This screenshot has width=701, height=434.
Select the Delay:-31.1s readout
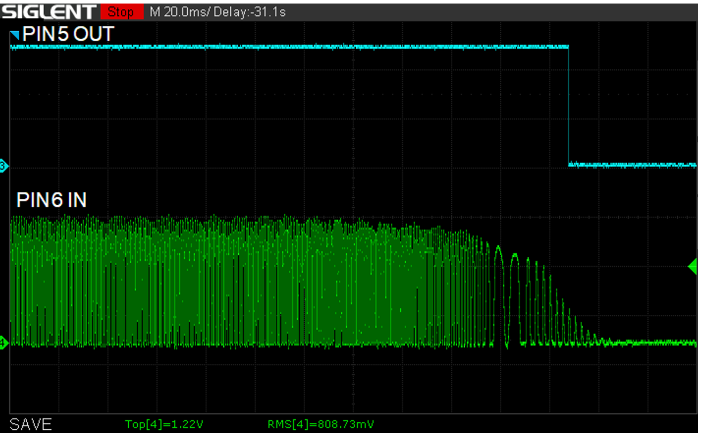coord(249,12)
